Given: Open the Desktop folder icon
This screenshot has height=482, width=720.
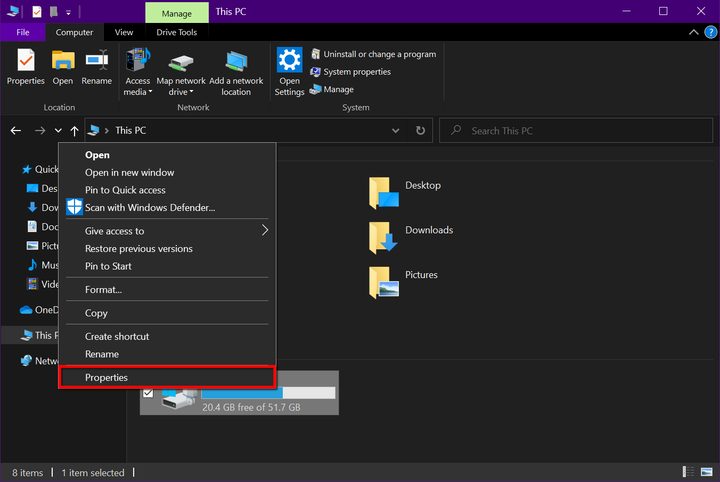Looking at the screenshot, I should (384, 193).
